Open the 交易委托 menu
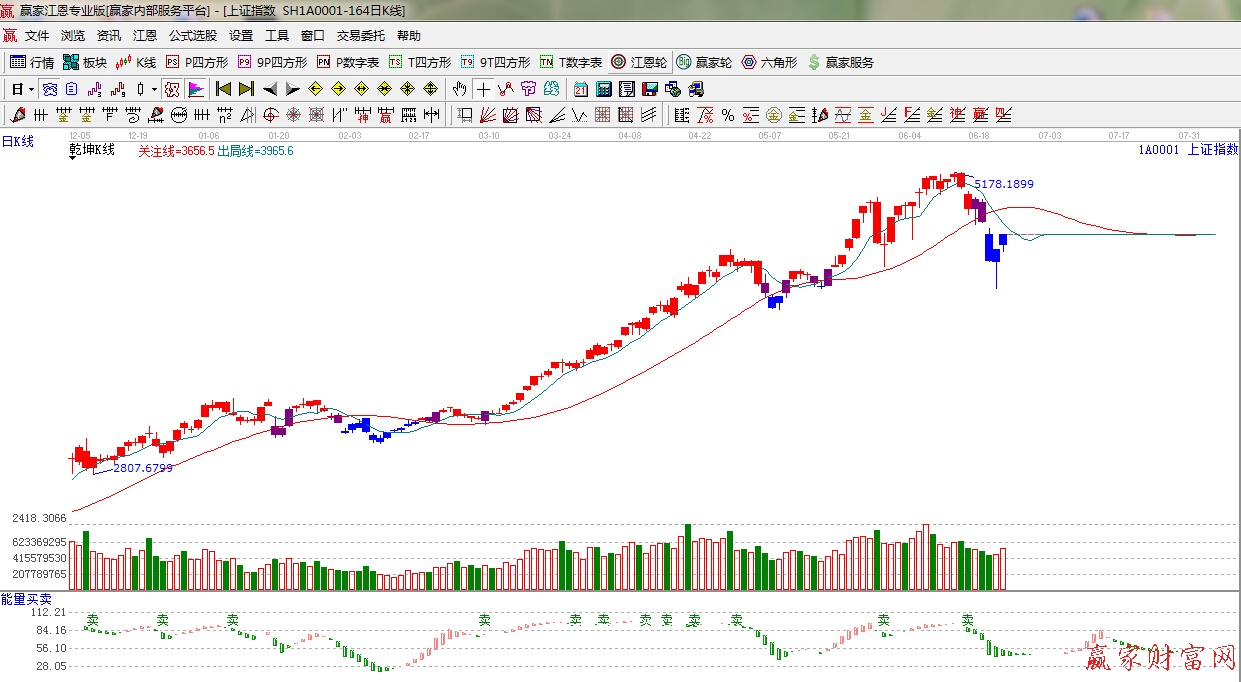This screenshot has height=682, width=1241. coord(360,36)
